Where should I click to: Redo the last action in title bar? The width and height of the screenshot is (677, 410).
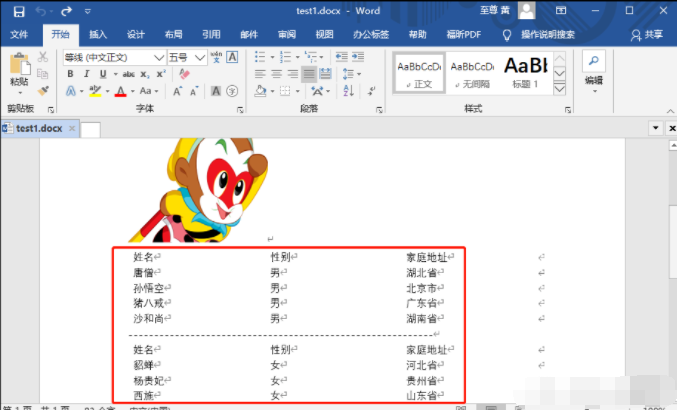pyautogui.click(x=66, y=11)
